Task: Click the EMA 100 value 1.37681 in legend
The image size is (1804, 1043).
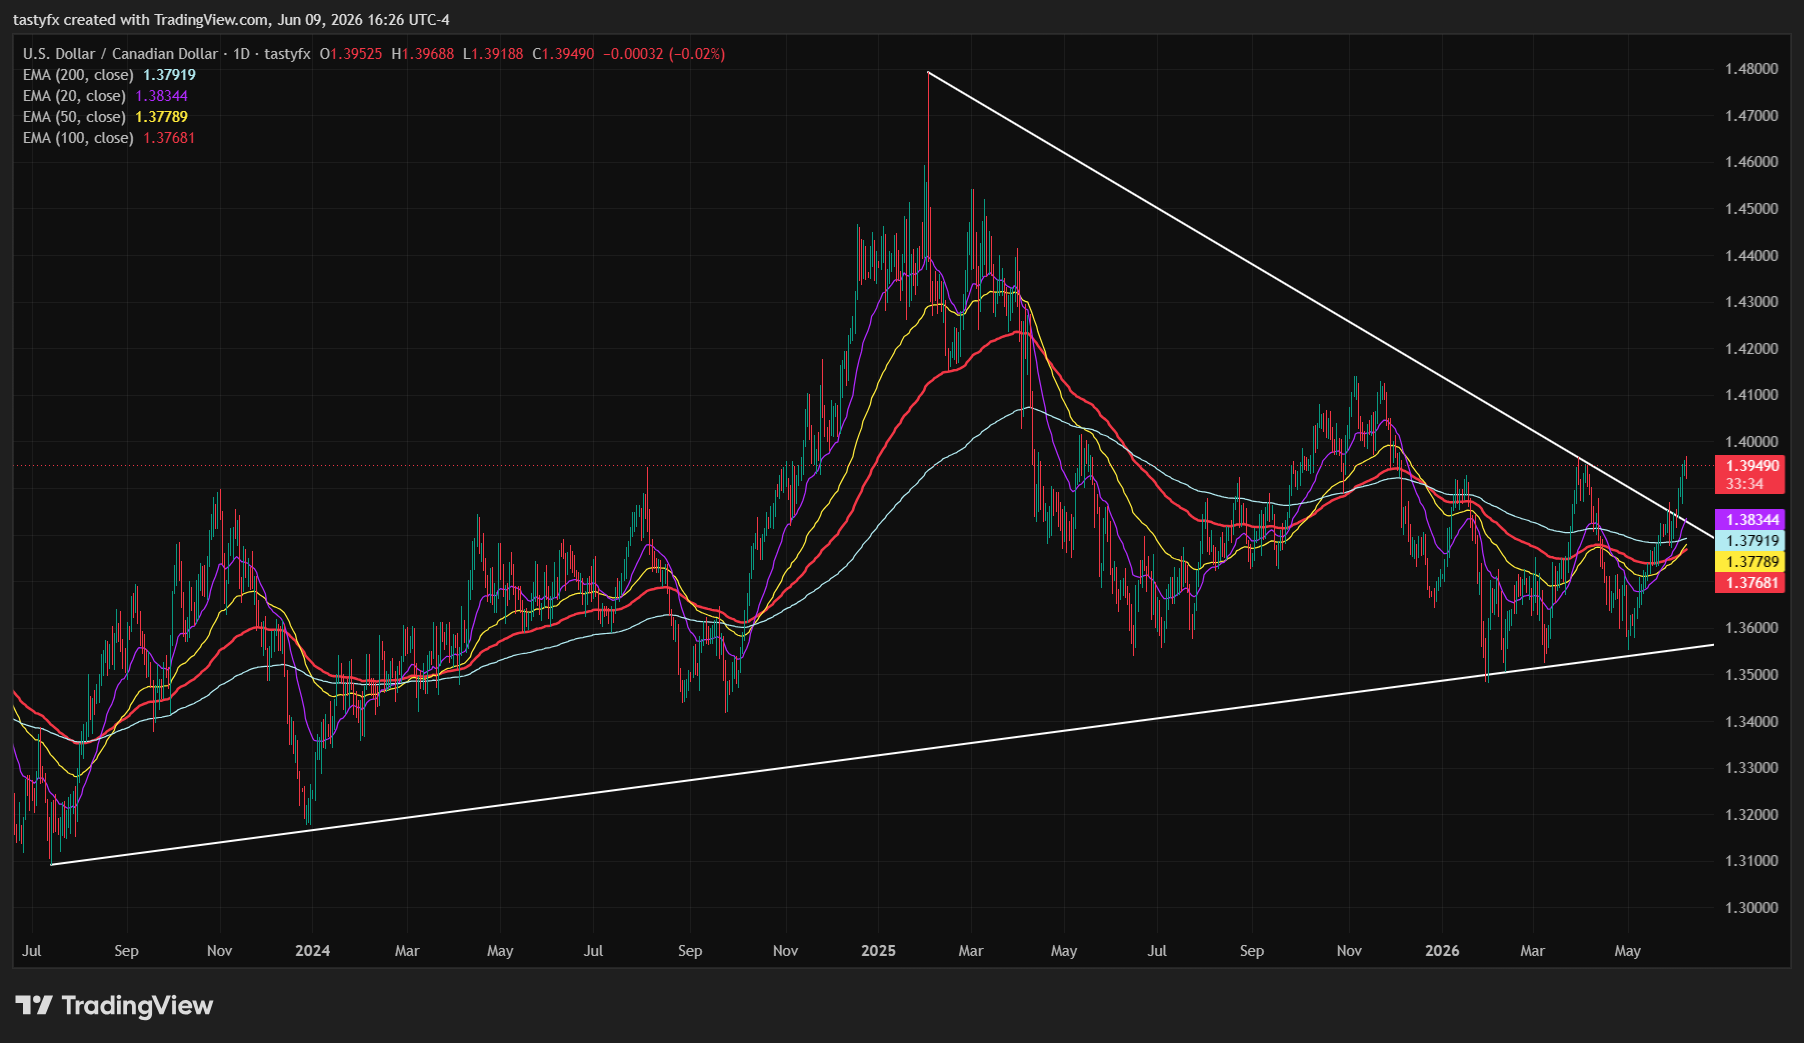Action: [x=169, y=138]
